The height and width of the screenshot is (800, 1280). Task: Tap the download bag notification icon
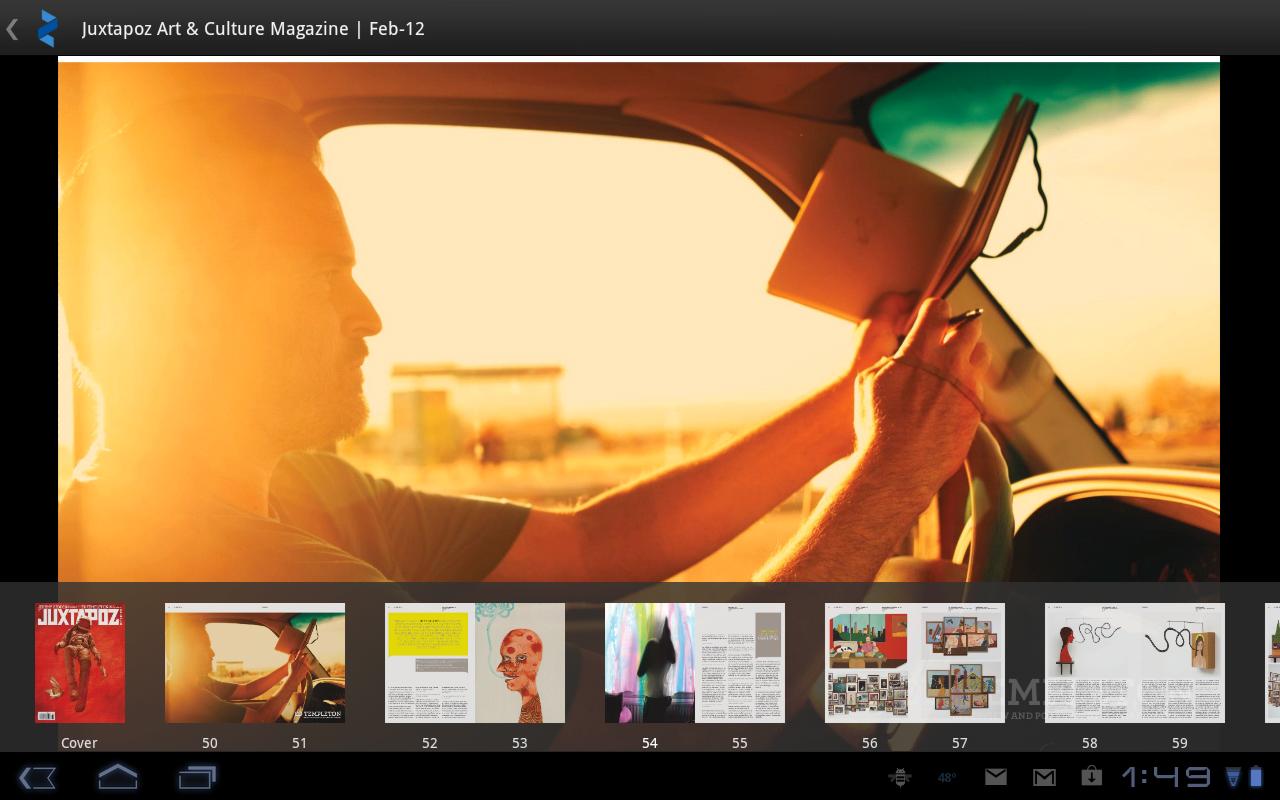pyautogui.click(x=1091, y=777)
